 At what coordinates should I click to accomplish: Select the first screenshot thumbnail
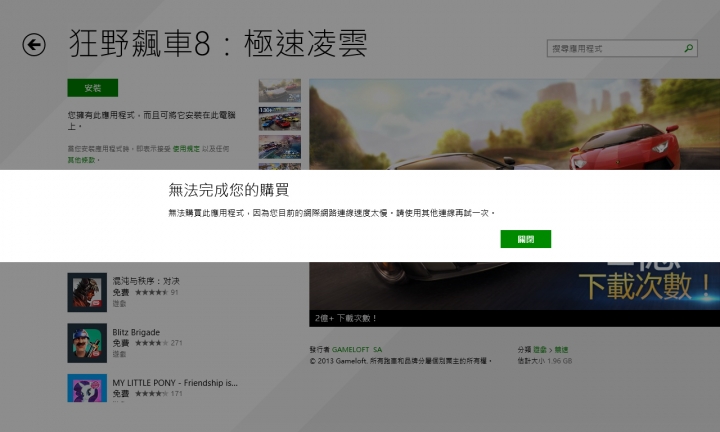pyautogui.click(x=280, y=90)
